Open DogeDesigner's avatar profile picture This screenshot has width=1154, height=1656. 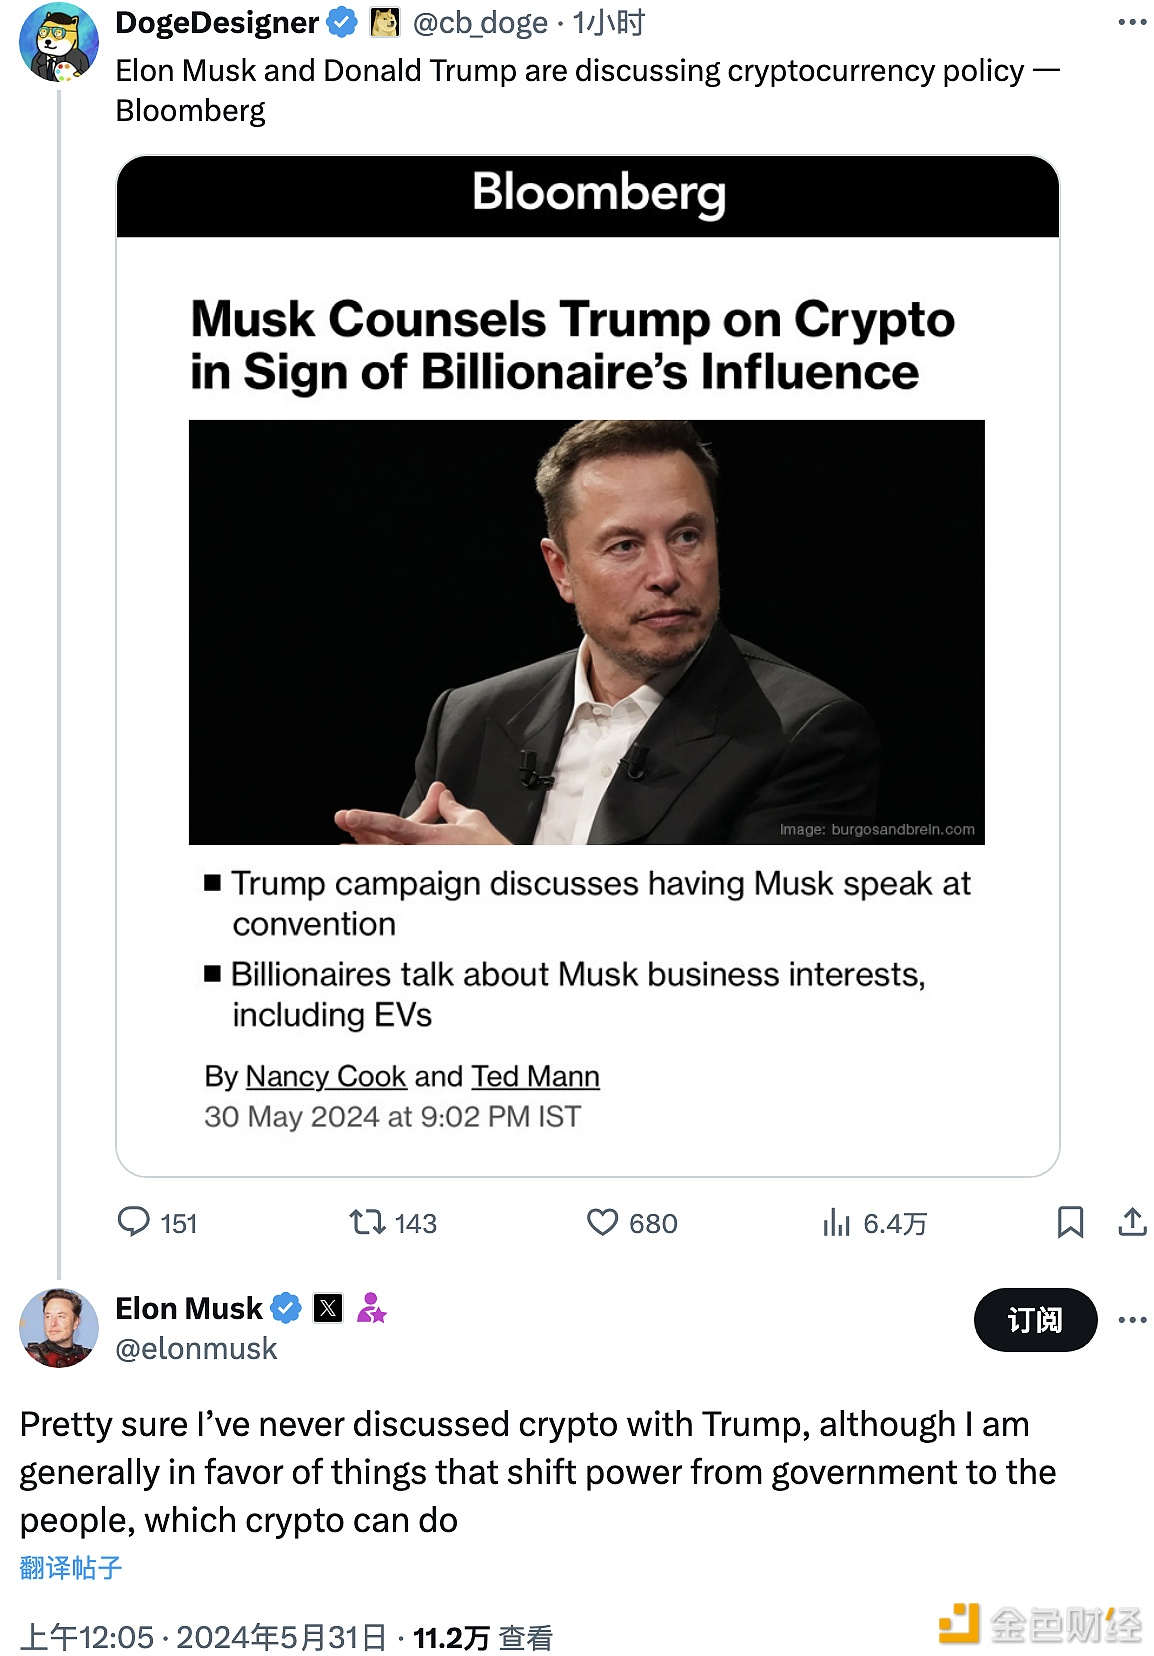59,42
